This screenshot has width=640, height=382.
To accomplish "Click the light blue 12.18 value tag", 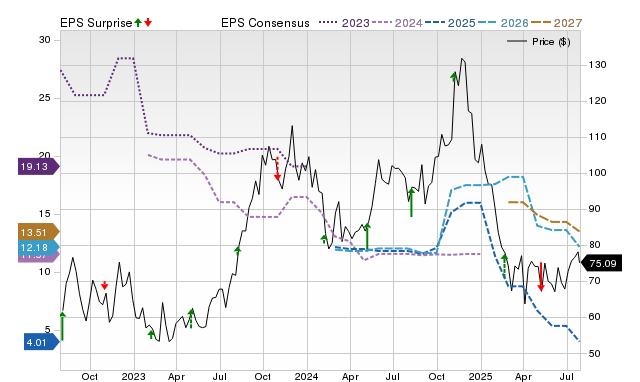I will coord(39,247).
